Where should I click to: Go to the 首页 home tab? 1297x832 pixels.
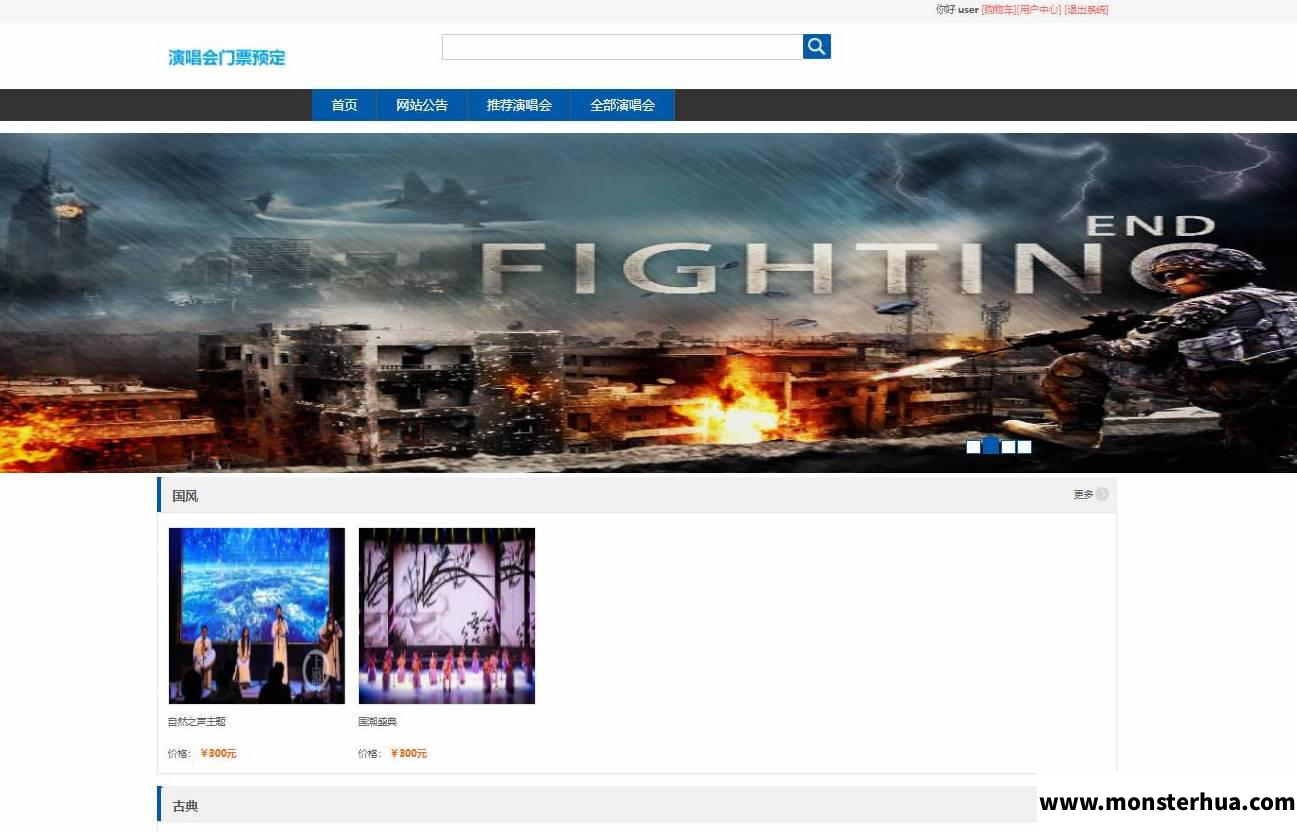click(x=344, y=105)
